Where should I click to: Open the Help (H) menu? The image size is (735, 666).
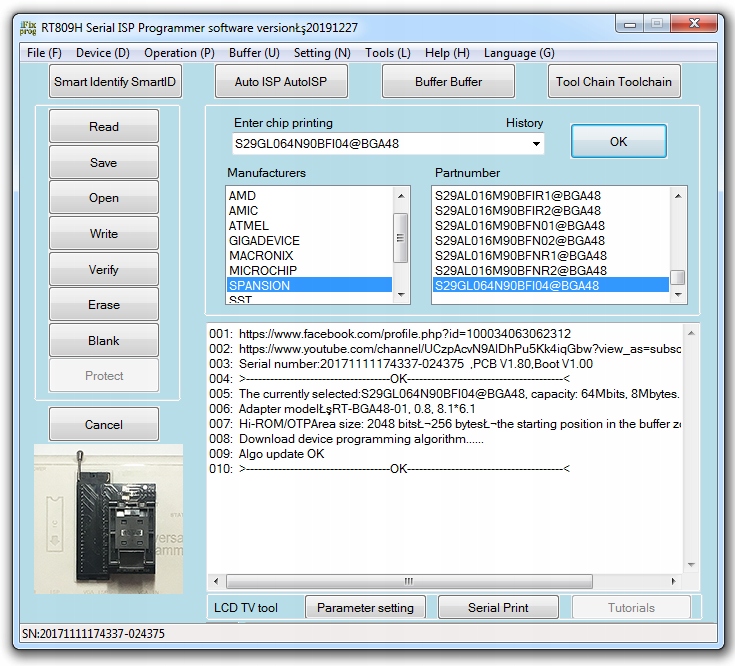[447, 53]
